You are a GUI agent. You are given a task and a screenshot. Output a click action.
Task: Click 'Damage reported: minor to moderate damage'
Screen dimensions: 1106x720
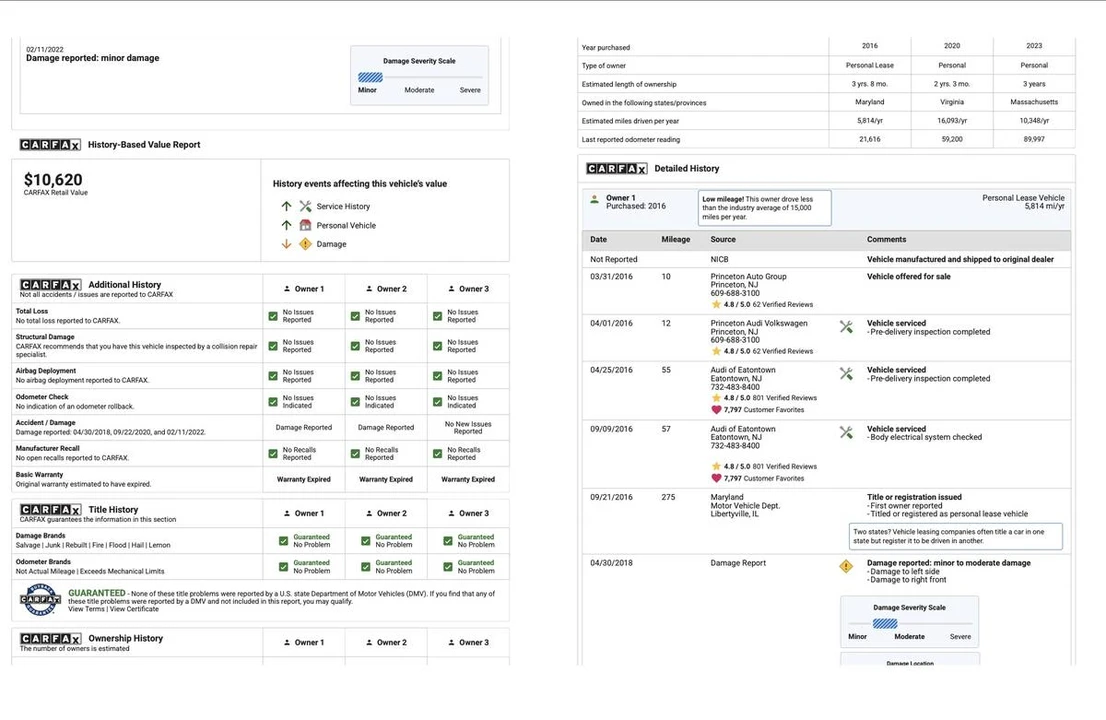pos(949,563)
